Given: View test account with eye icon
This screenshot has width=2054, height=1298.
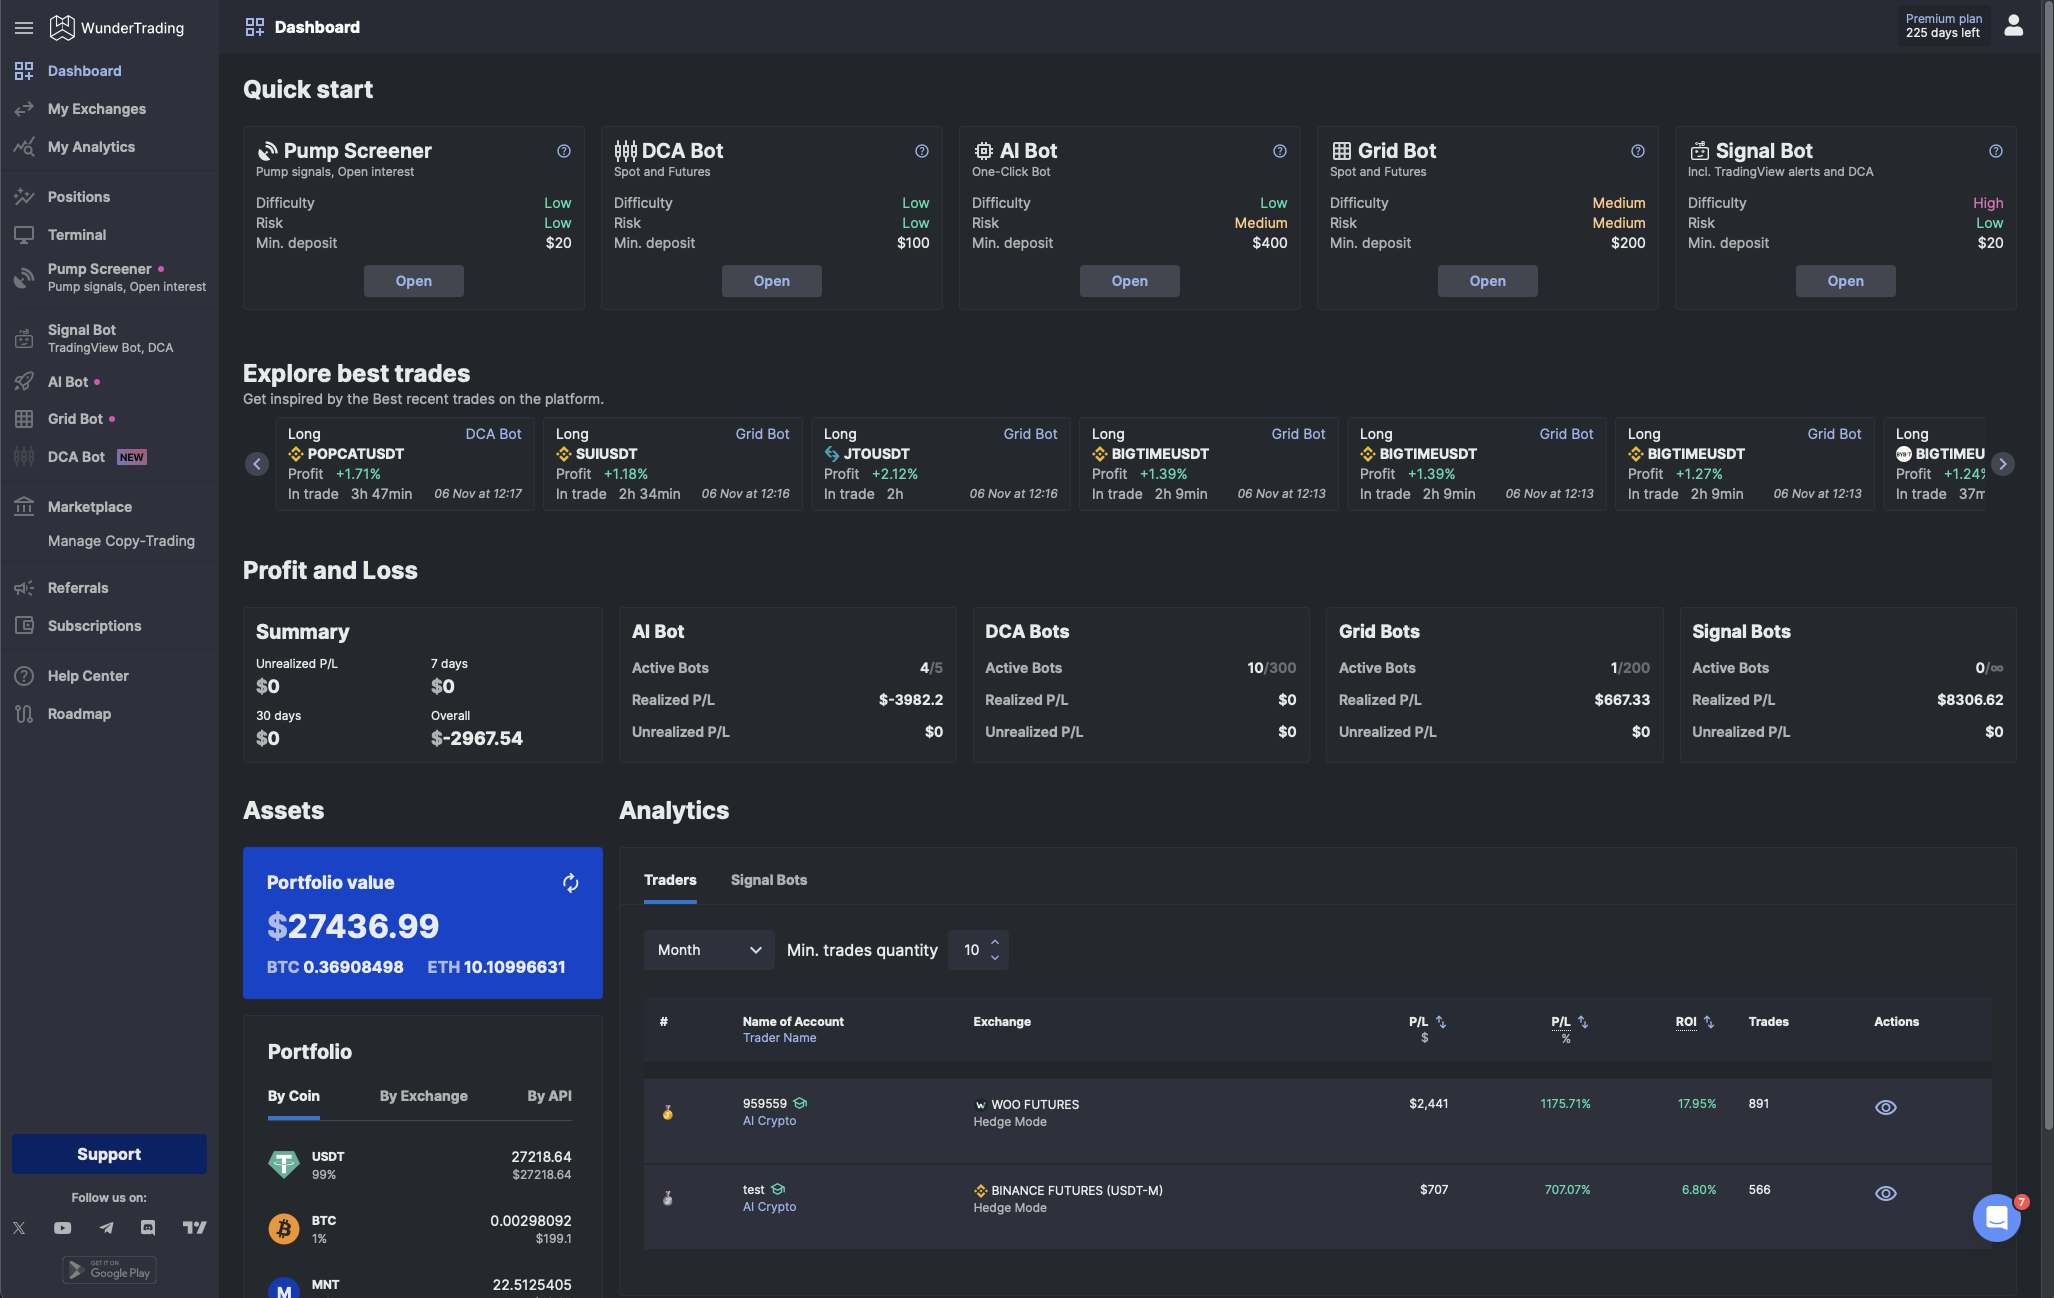Looking at the screenshot, I should (x=1885, y=1193).
